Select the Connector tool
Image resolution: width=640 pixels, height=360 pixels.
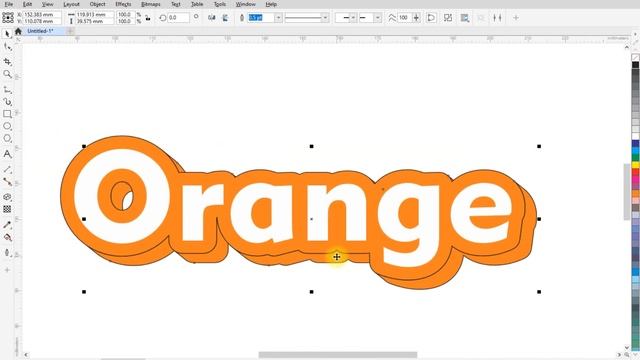(x=7, y=182)
